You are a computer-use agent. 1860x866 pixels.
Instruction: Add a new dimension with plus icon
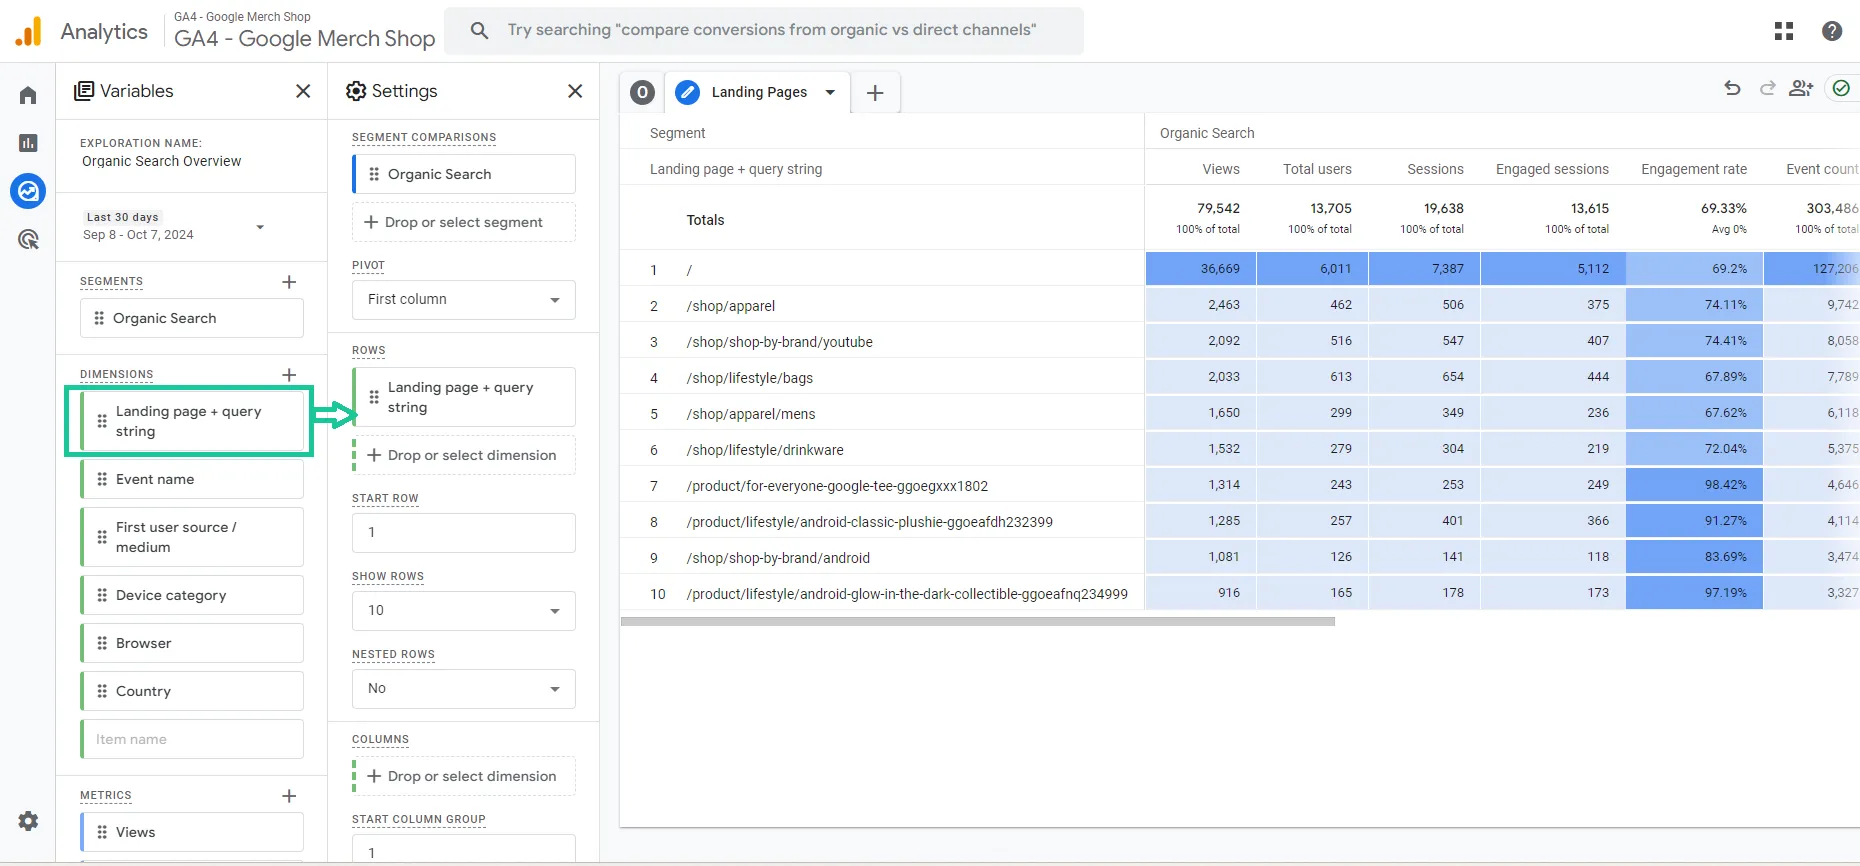[289, 375]
